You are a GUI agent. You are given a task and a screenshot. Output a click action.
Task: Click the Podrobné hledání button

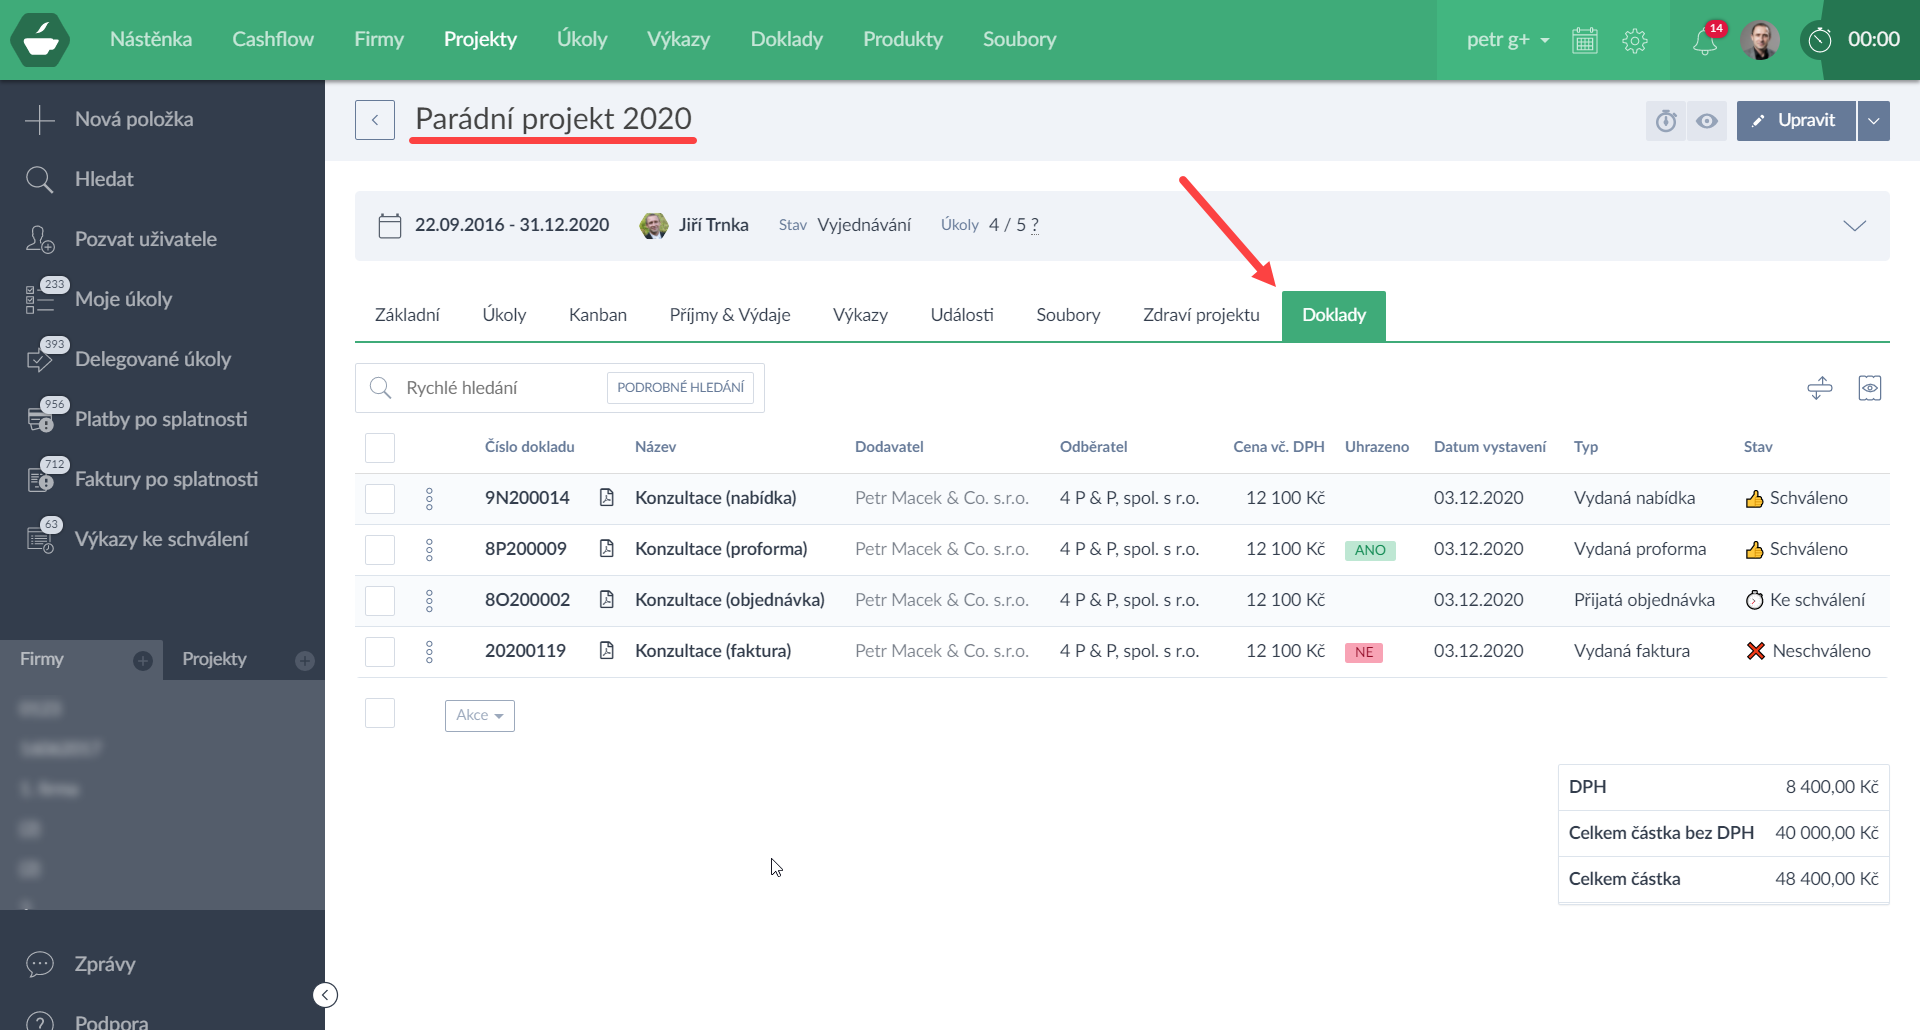pos(680,388)
